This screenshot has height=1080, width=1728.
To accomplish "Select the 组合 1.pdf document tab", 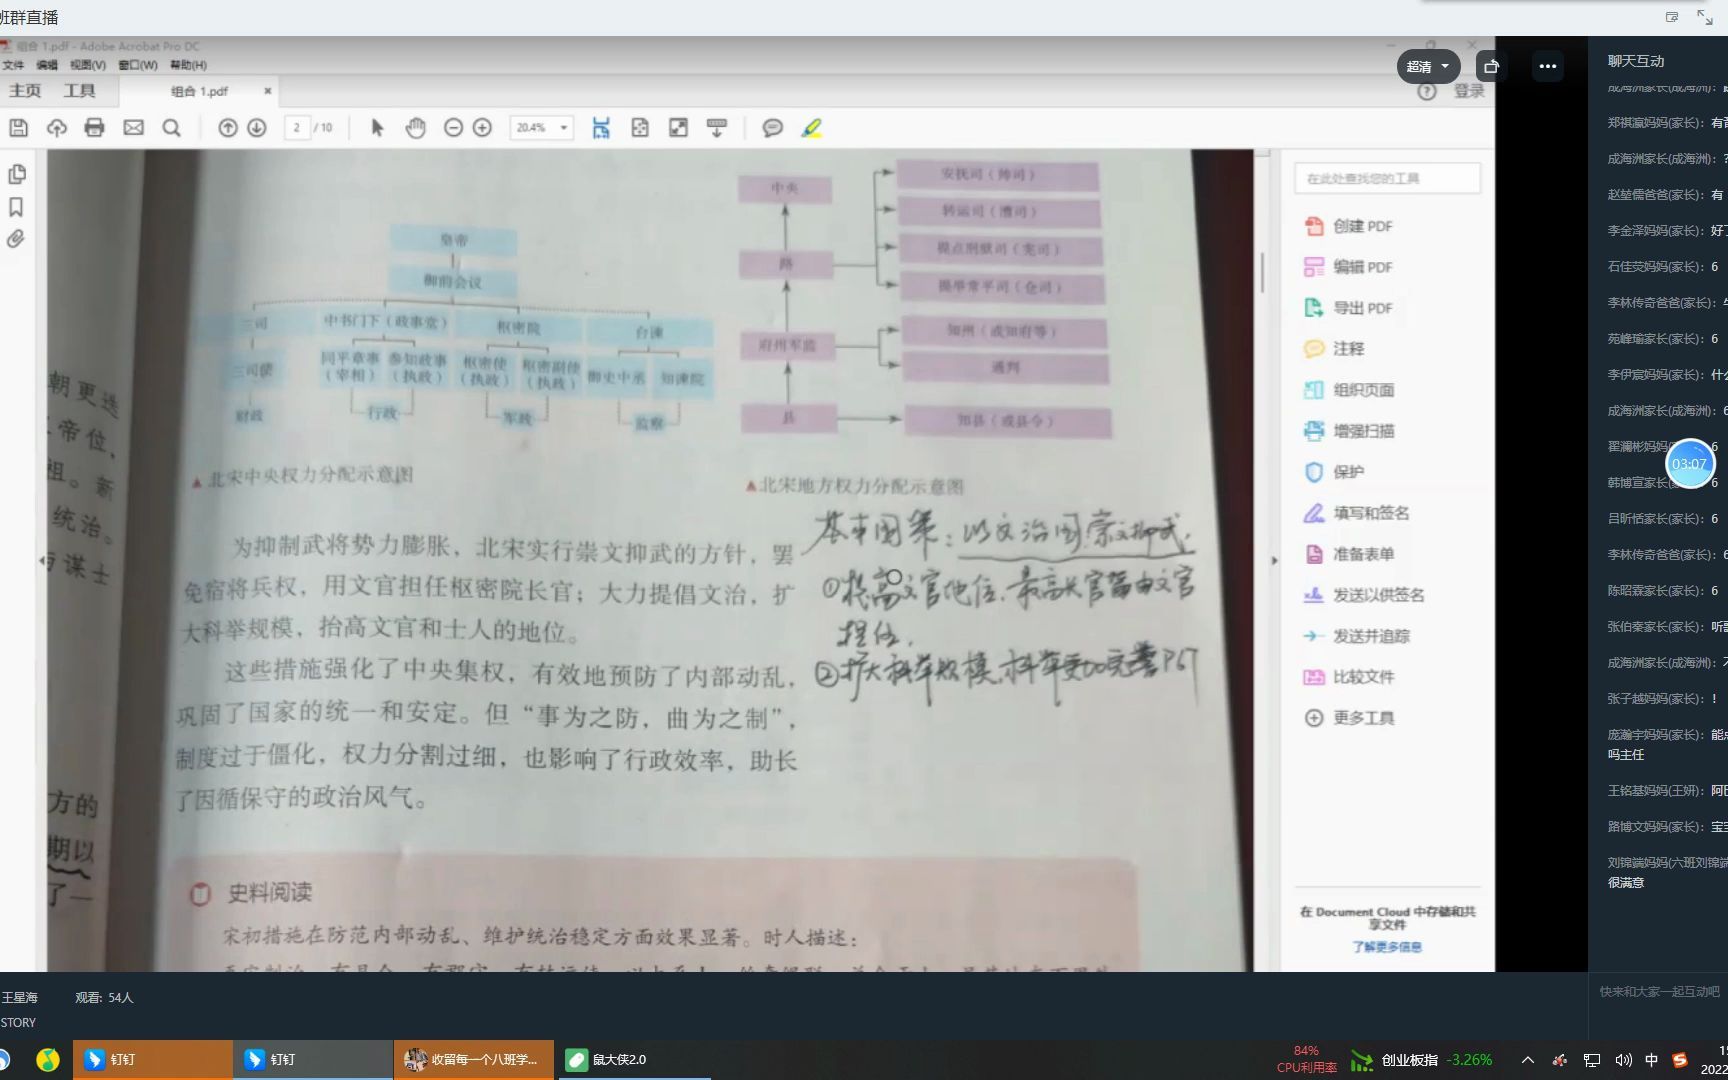I will tap(199, 91).
